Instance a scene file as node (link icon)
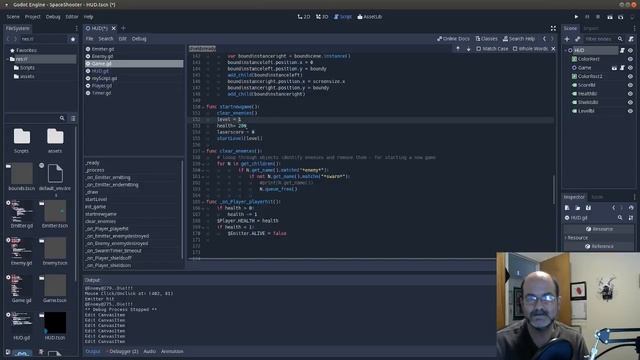Image resolution: width=640 pixels, height=360 pixels. click(578, 39)
